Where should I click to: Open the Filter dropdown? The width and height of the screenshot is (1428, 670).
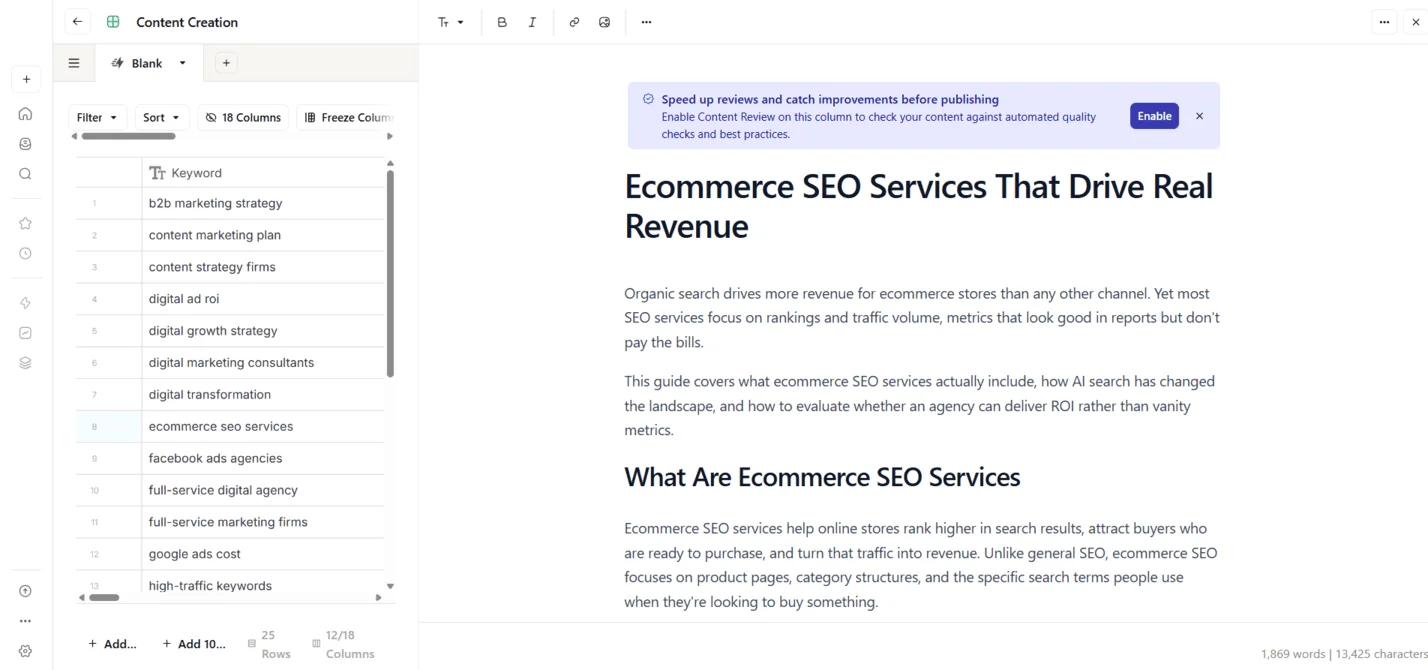(x=97, y=117)
